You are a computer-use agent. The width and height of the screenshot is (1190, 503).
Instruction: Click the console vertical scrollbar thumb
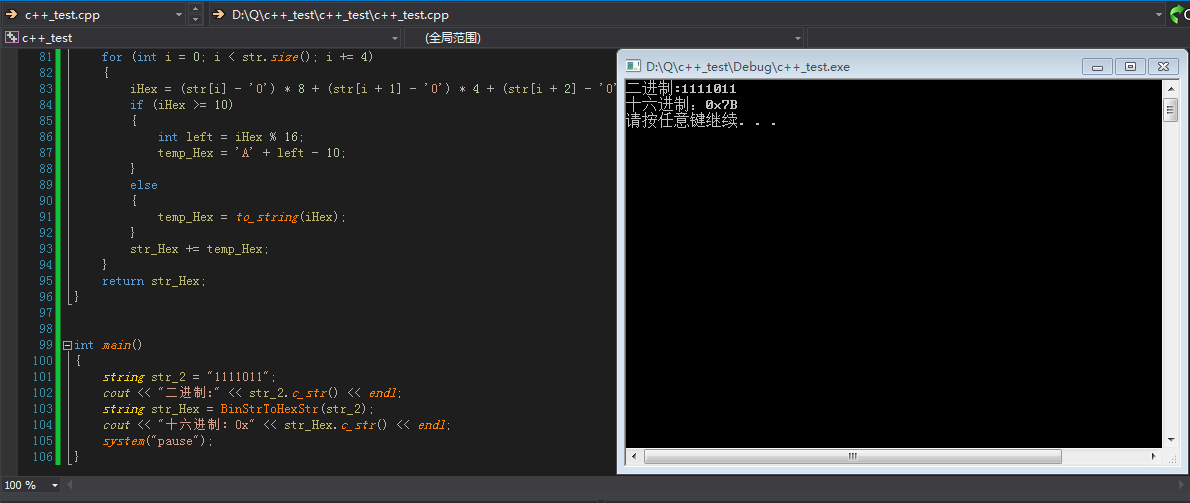coord(1170,109)
